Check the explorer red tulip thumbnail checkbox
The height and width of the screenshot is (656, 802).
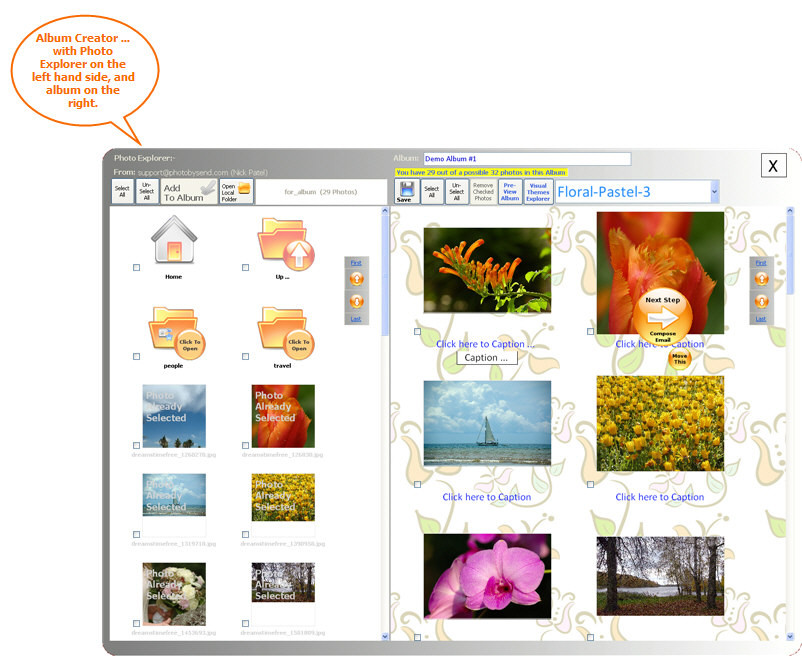pos(246,445)
